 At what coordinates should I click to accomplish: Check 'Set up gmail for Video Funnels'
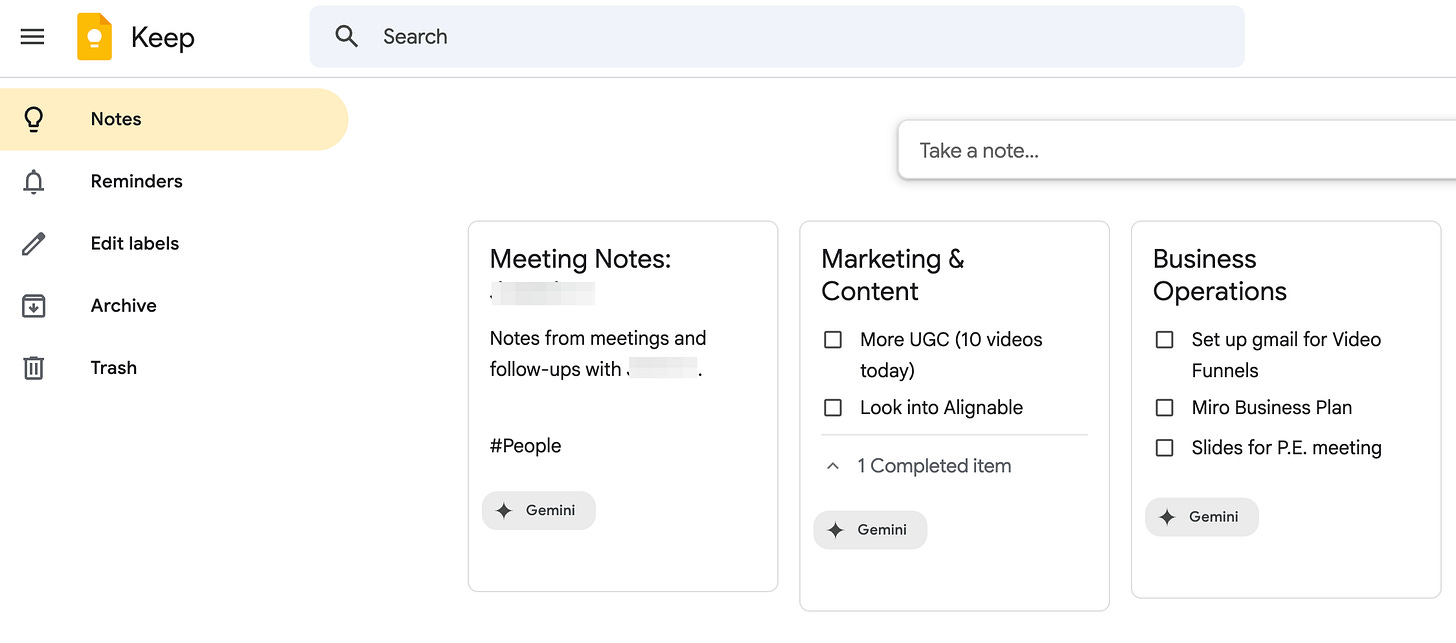coord(1163,339)
